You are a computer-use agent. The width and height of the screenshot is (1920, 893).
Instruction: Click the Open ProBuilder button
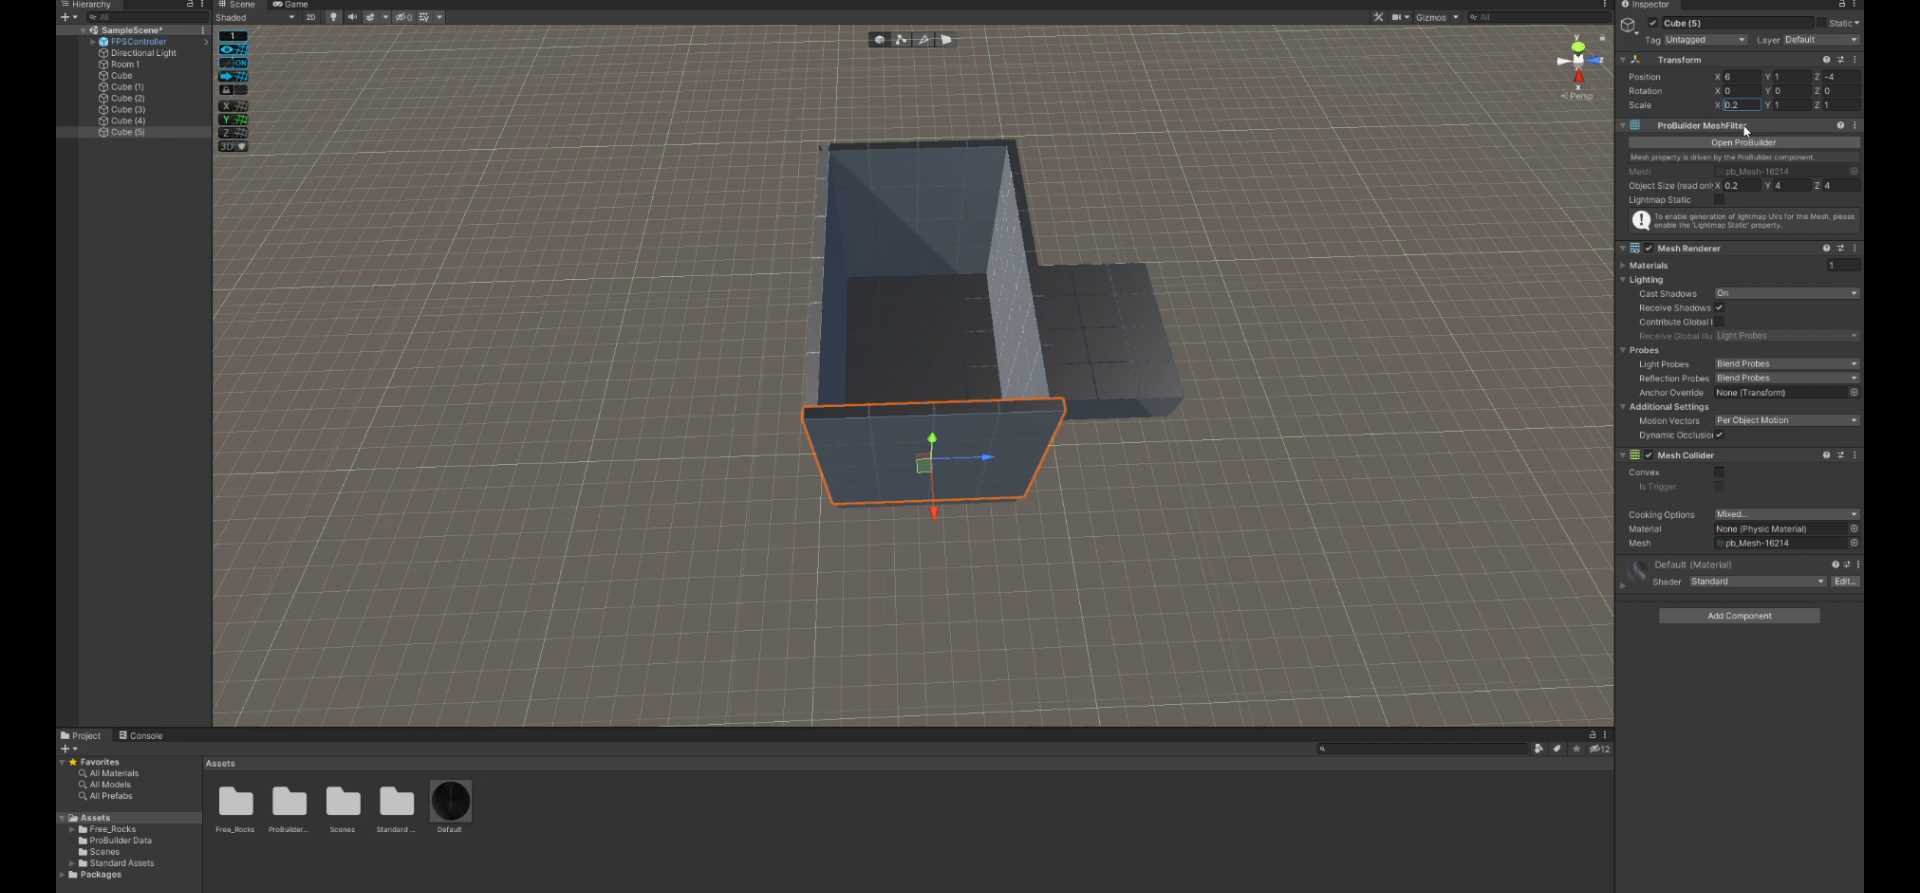(1743, 143)
